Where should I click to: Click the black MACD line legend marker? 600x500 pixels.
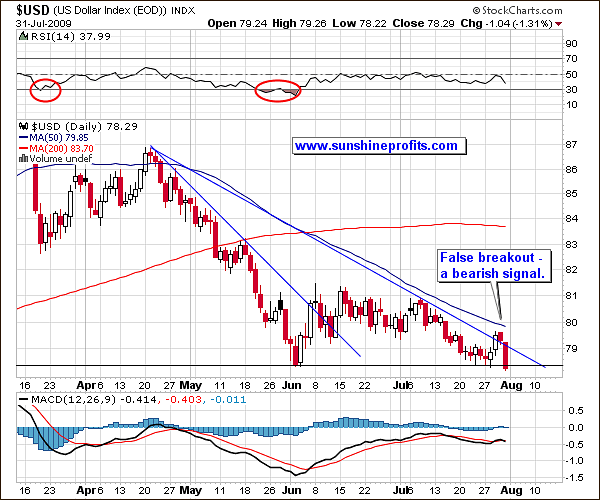coord(23,400)
